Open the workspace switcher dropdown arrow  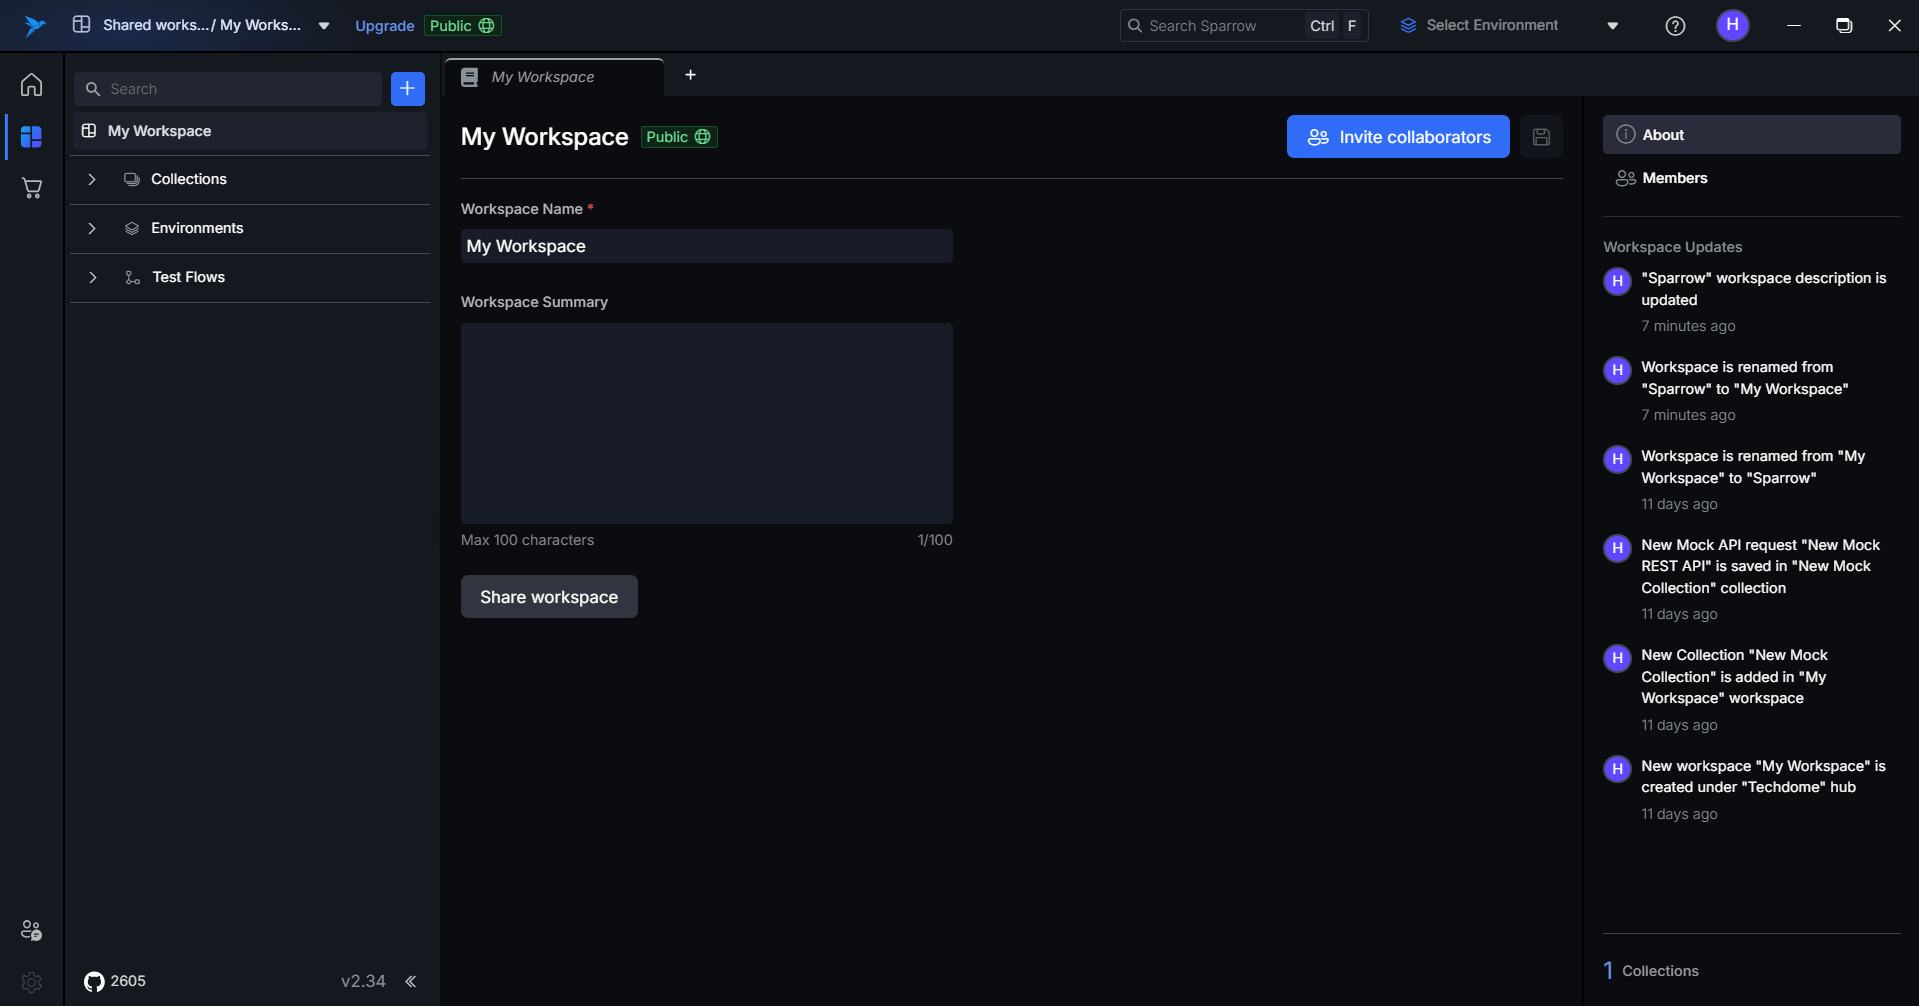pyautogui.click(x=324, y=26)
